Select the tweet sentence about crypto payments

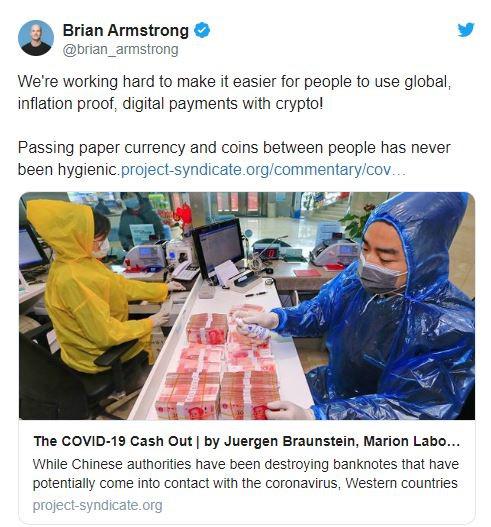point(234,92)
